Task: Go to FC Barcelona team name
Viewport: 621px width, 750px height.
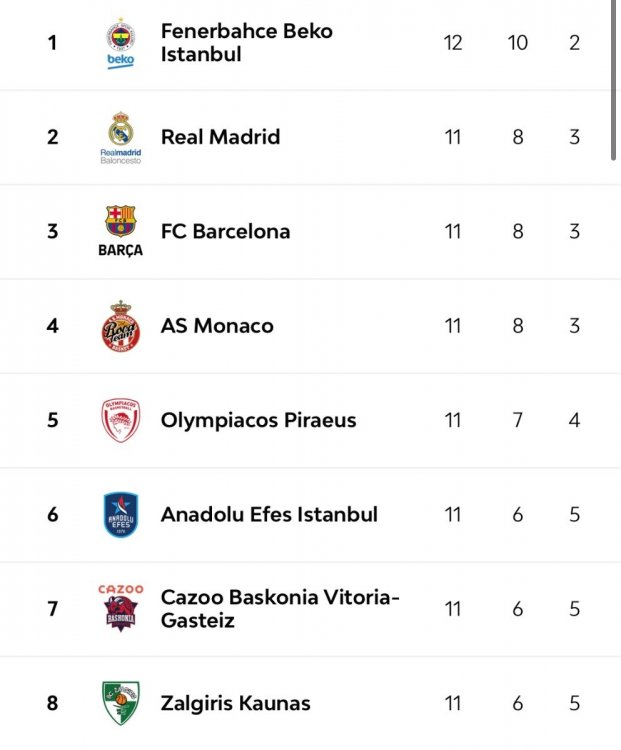Action: tap(225, 231)
